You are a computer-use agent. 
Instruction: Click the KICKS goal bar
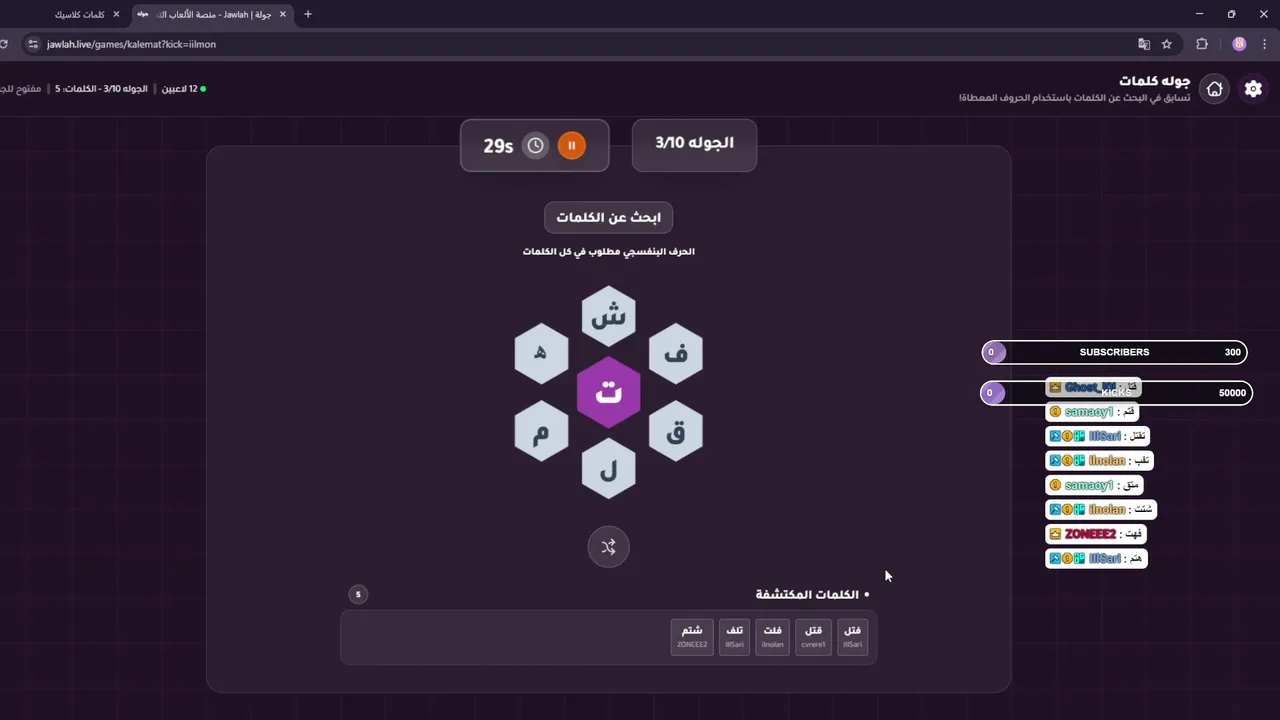click(x=1116, y=393)
